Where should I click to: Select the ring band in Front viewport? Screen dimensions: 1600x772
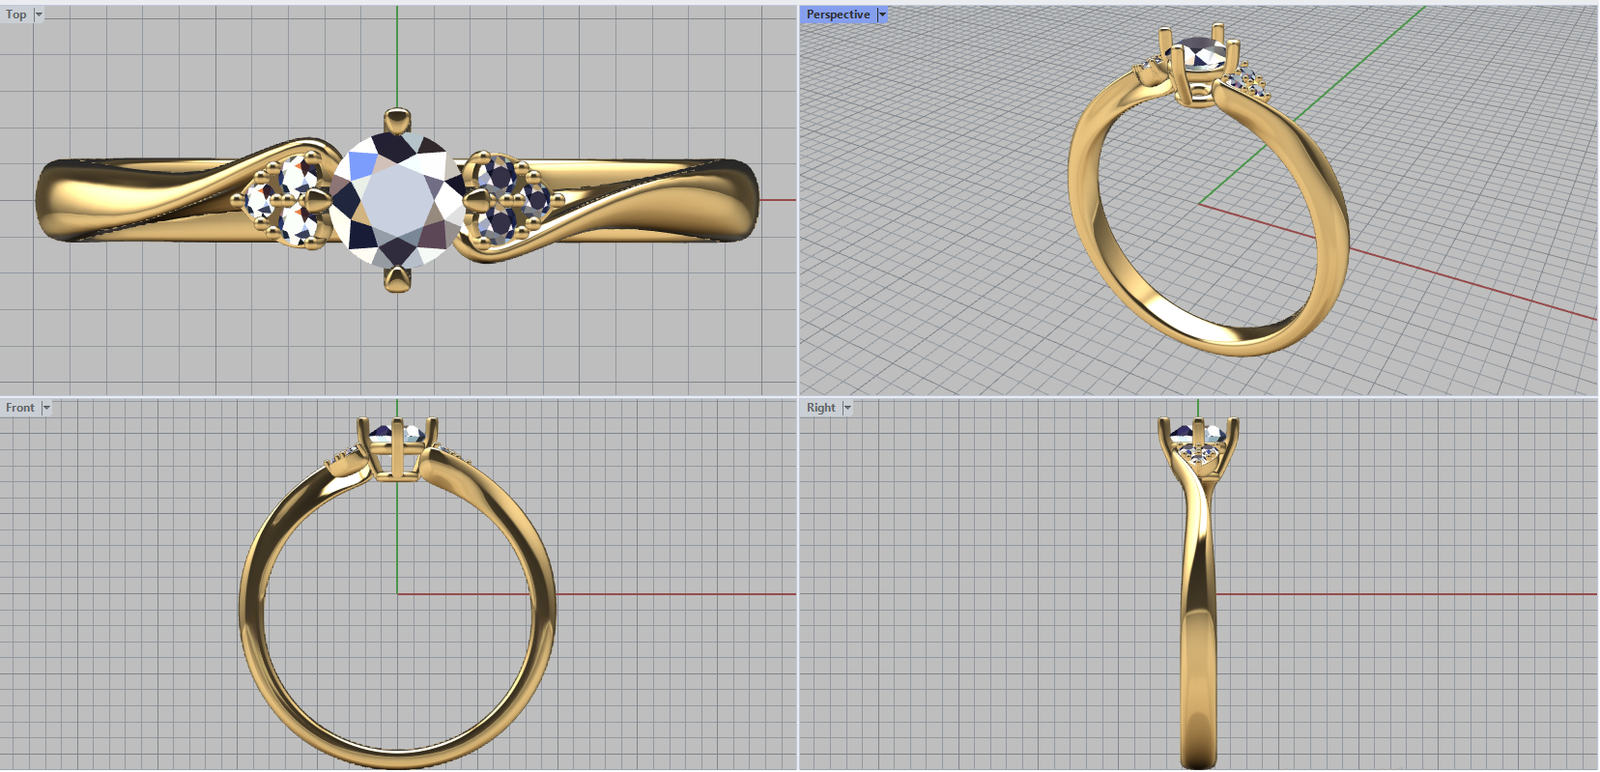pos(398,757)
